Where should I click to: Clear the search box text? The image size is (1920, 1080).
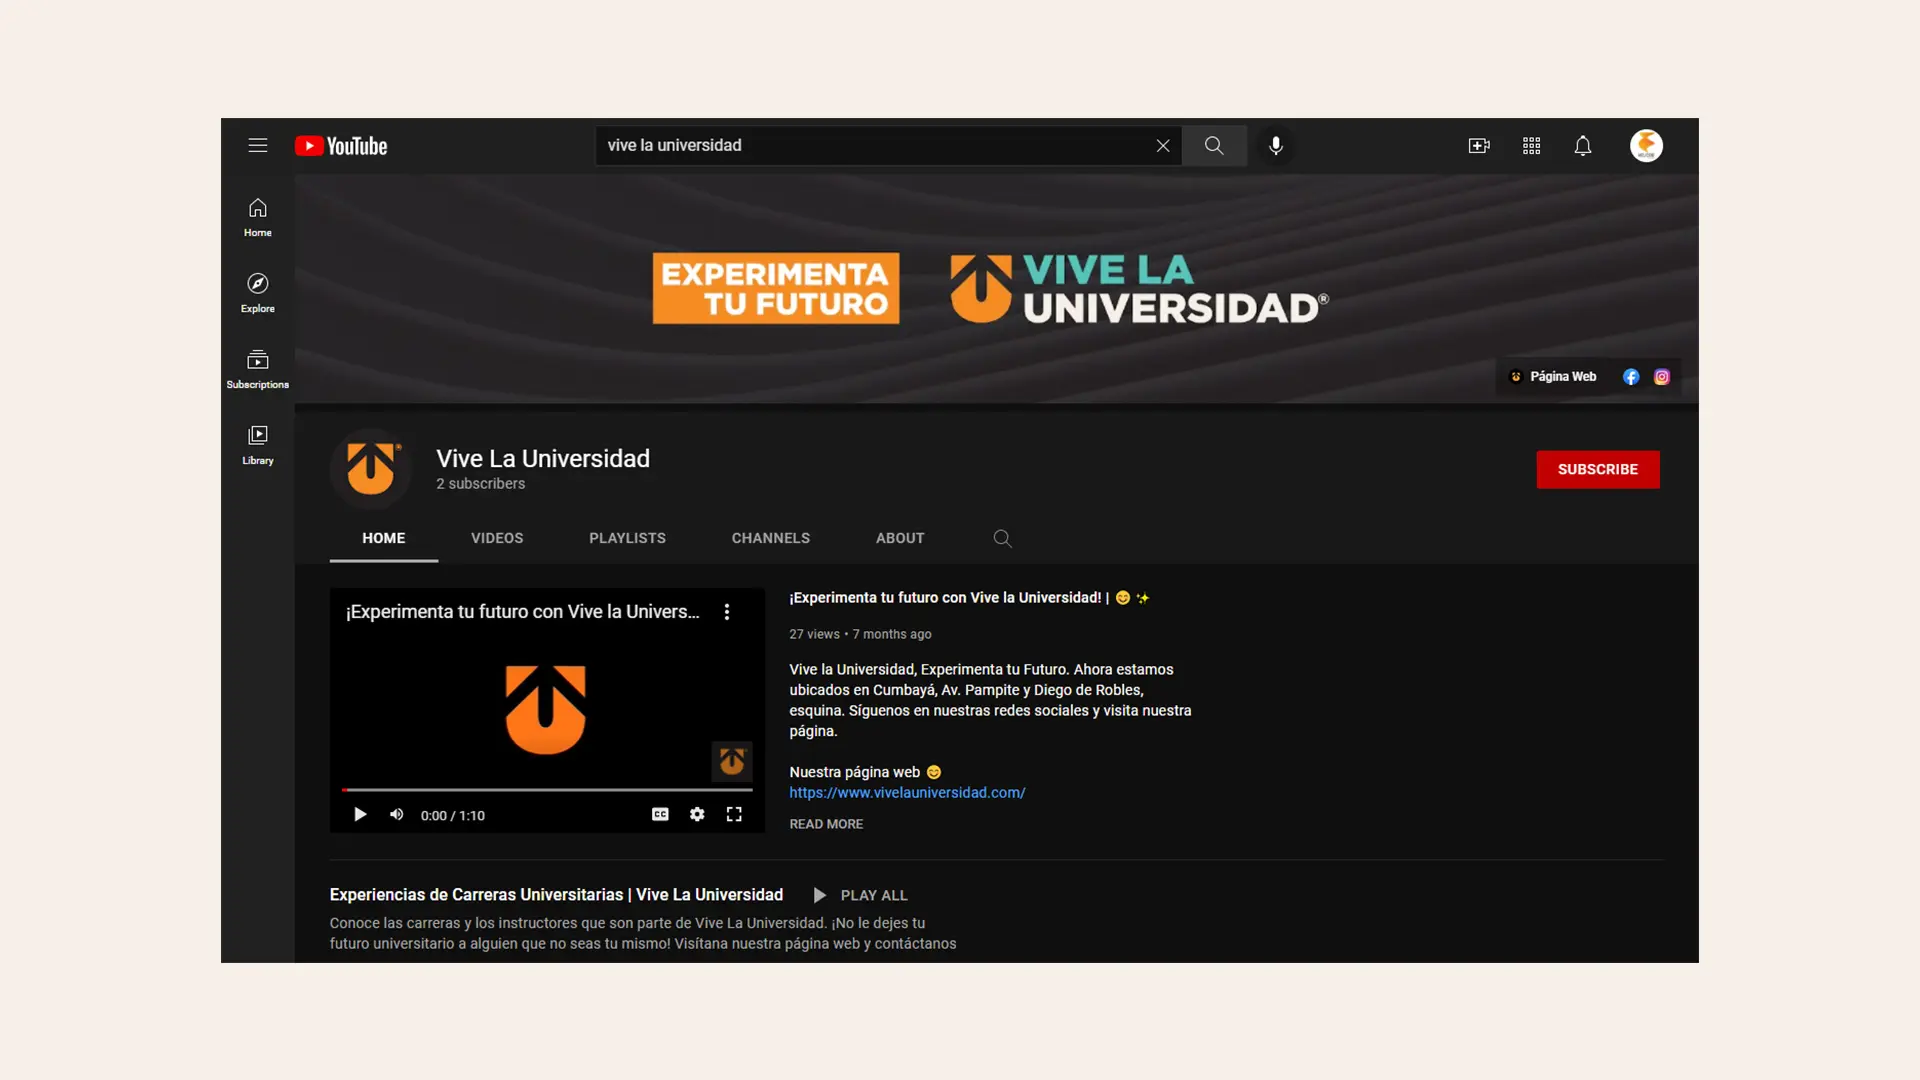click(x=1163, y=146)
